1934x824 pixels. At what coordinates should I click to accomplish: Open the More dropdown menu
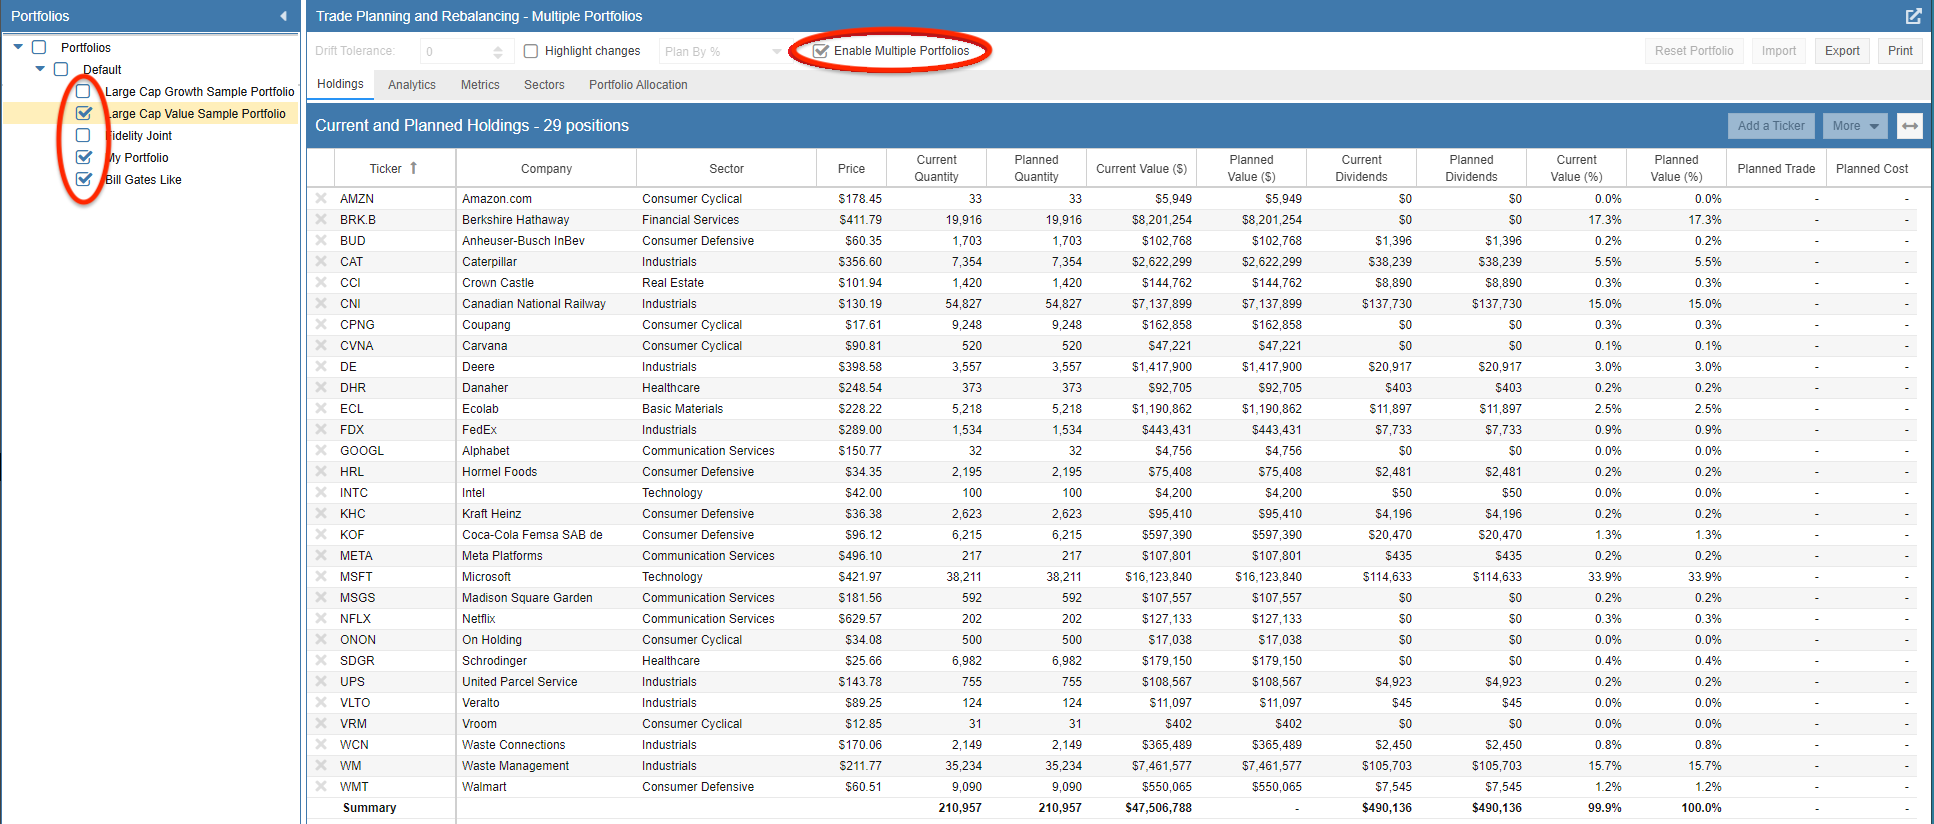[1855, 126]
